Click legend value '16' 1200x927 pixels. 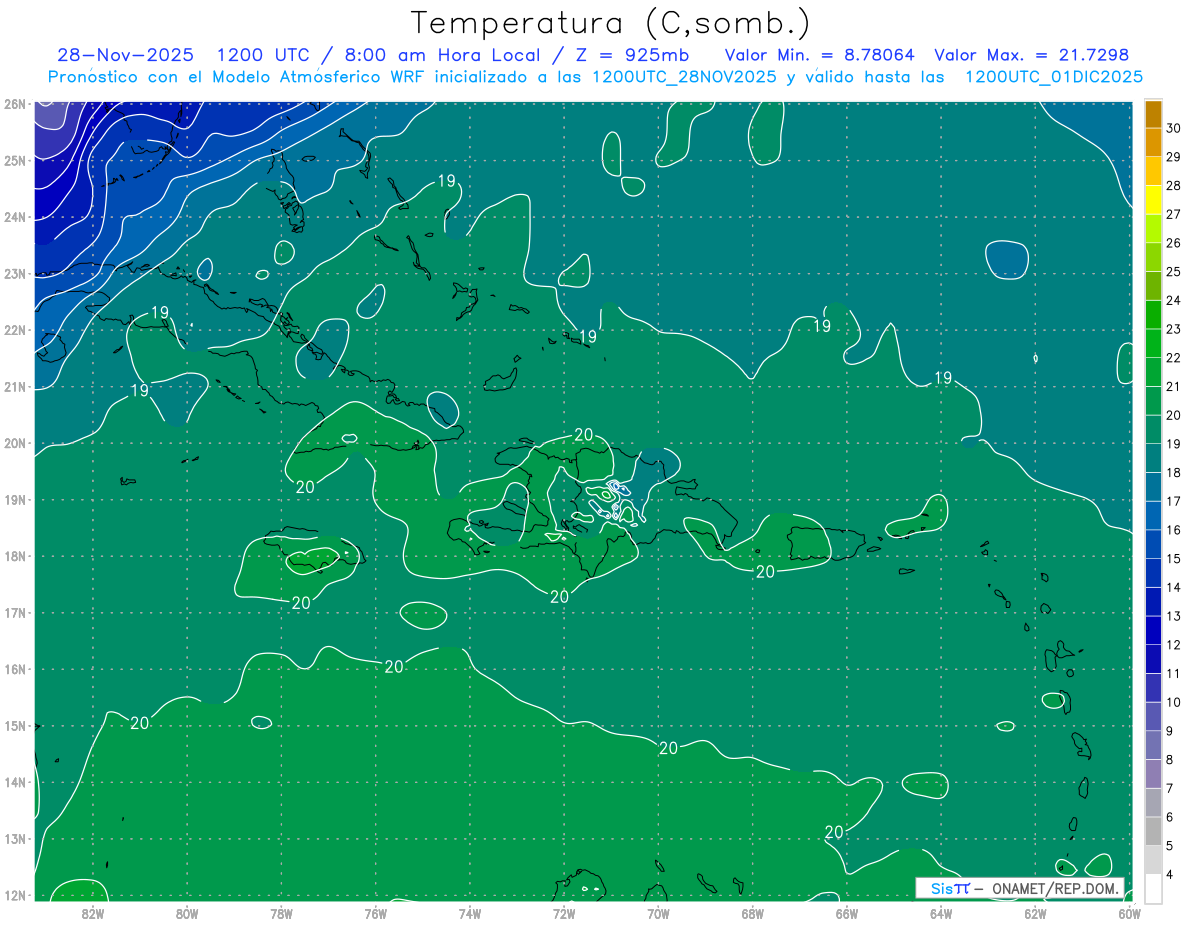[x=1173, y=530]
